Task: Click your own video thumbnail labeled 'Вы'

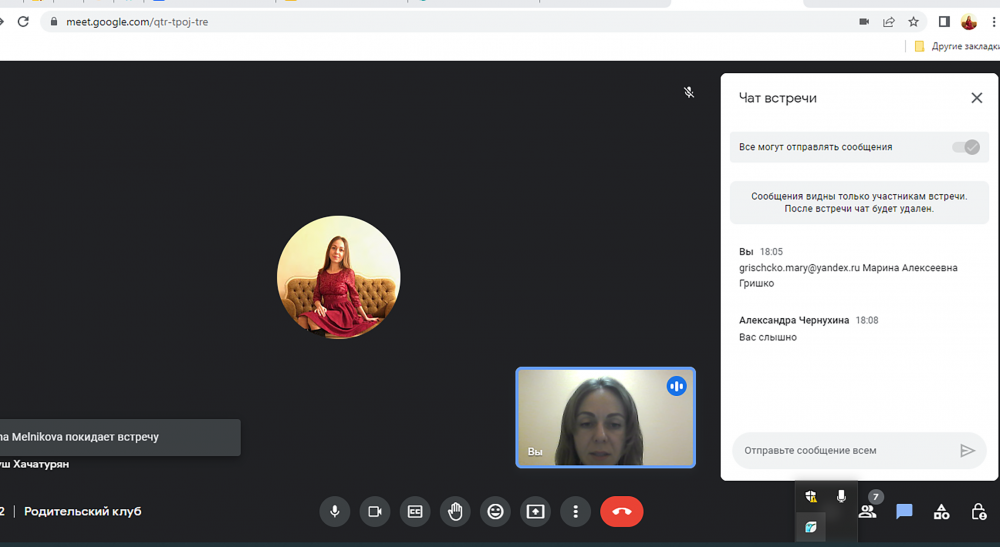Action: click(x=605, y=418)
